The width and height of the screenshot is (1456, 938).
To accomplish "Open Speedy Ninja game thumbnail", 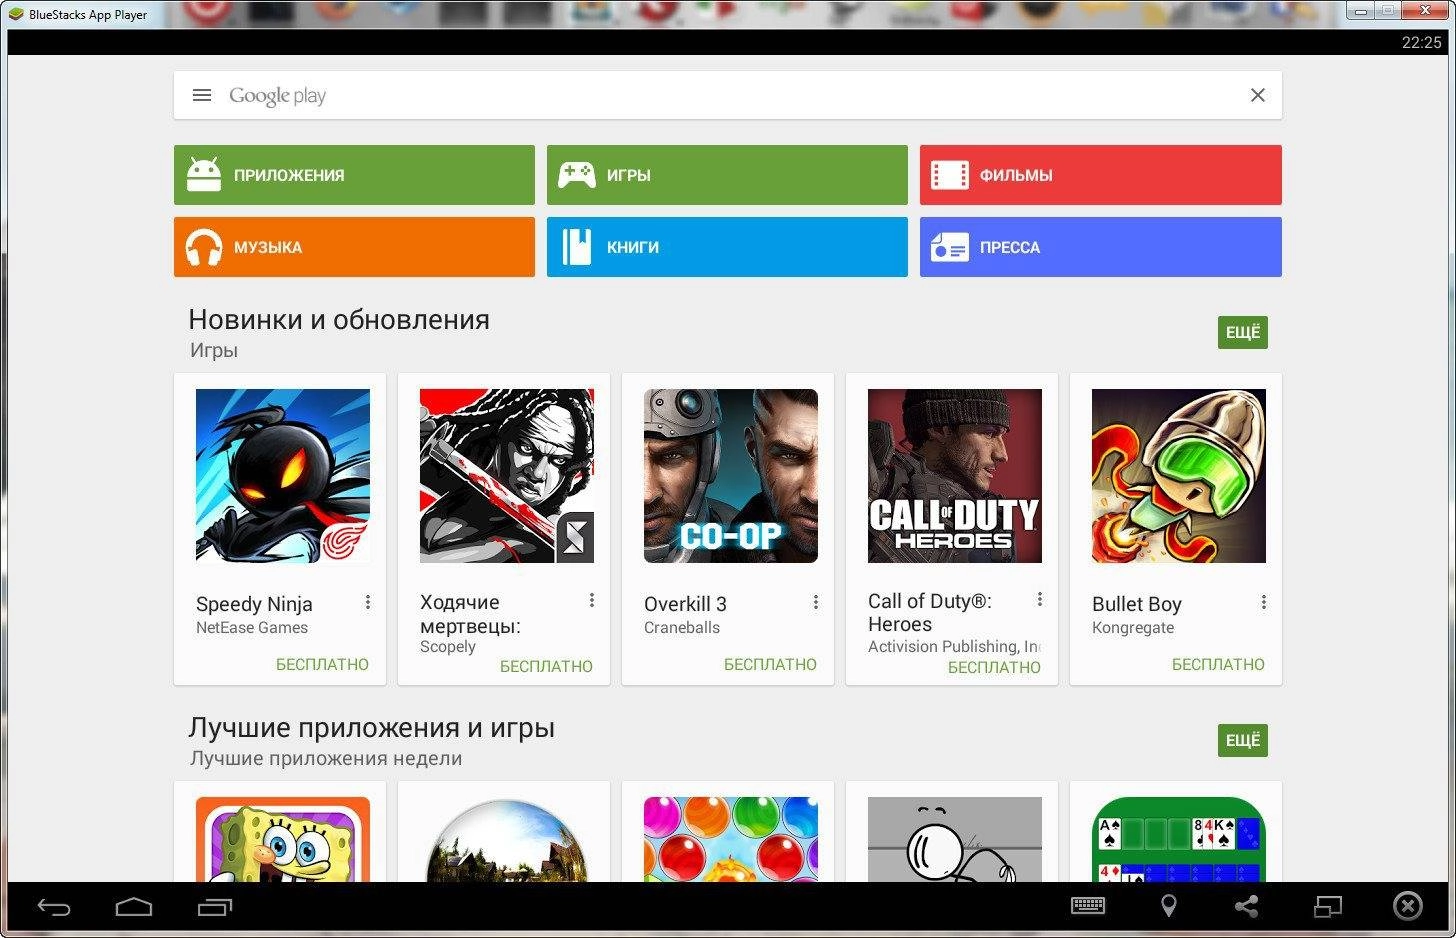I will click(283, 476).
